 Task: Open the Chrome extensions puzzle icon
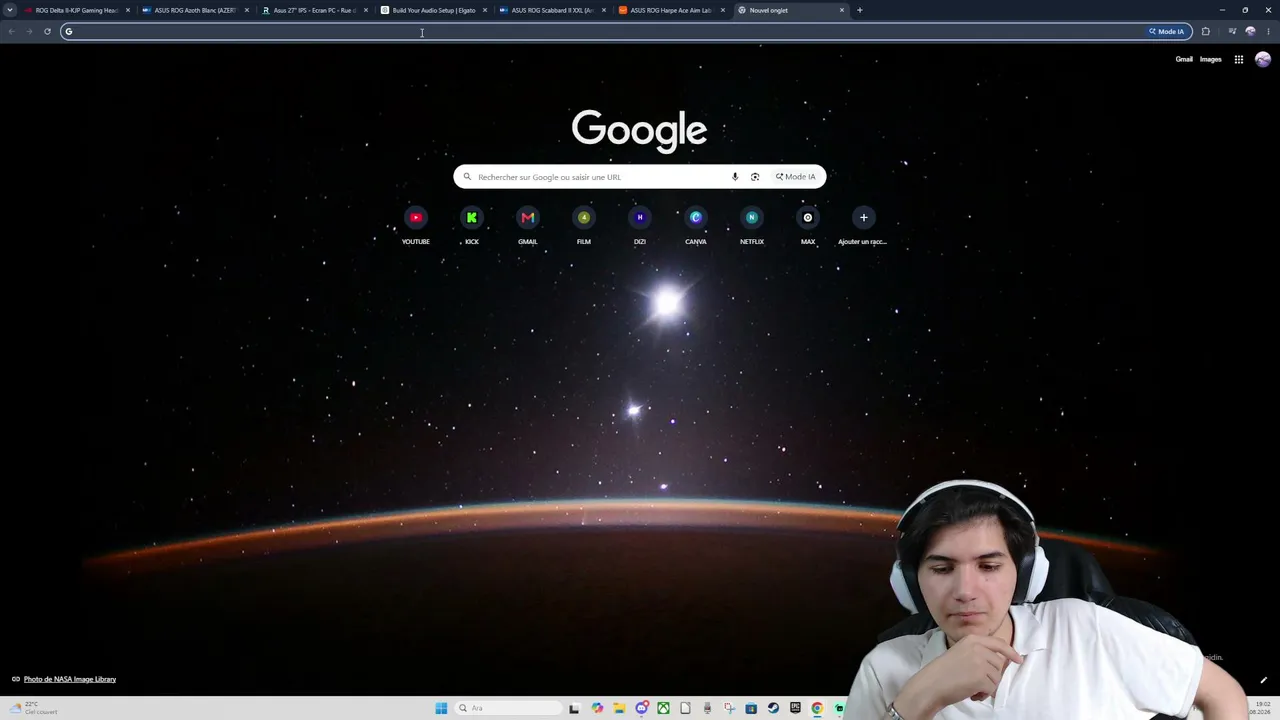coord(1205,31)
